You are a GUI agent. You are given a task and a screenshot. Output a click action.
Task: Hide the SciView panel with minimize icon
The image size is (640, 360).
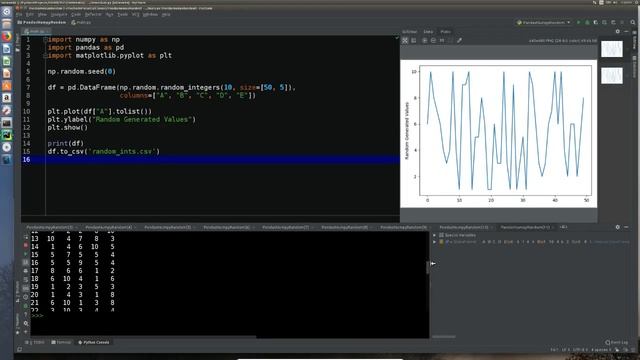pos(627,31)
